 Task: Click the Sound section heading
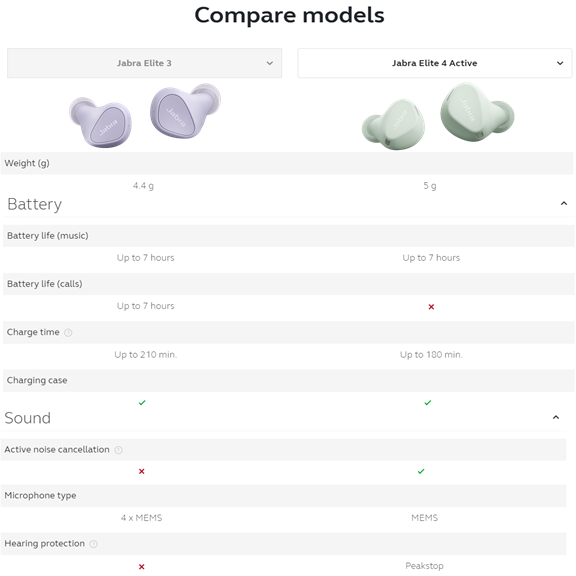click(x=28, y=418)
